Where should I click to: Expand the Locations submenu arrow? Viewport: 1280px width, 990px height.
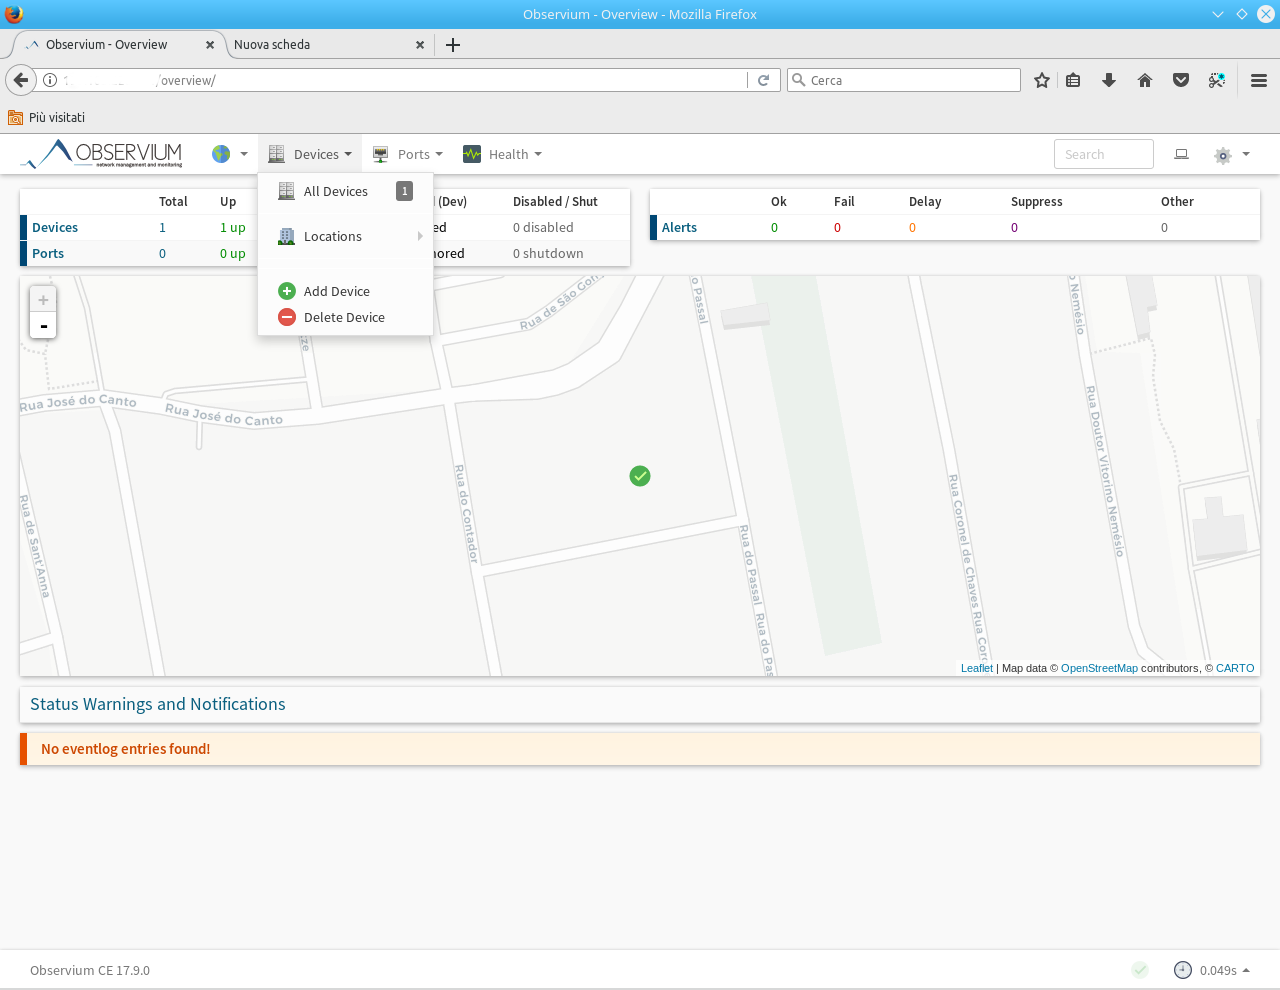click(x=420, y=236)
